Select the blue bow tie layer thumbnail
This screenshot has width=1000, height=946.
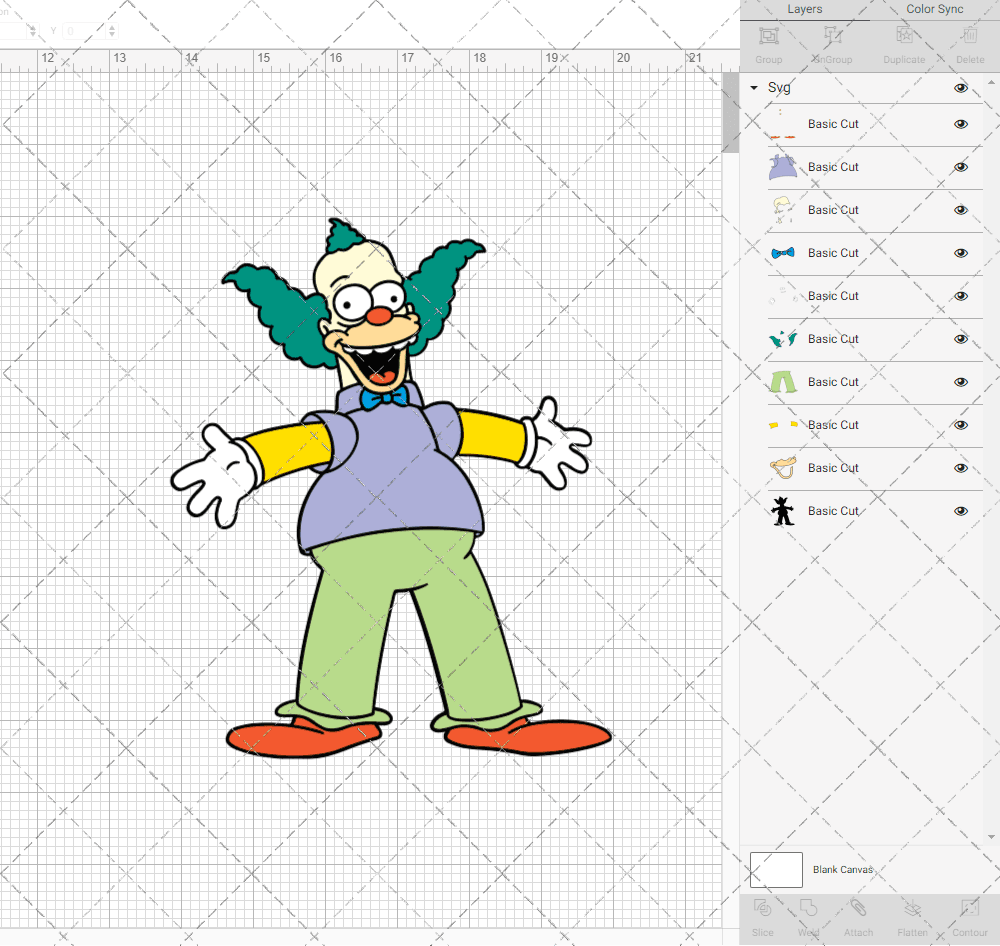coord(783,253)
